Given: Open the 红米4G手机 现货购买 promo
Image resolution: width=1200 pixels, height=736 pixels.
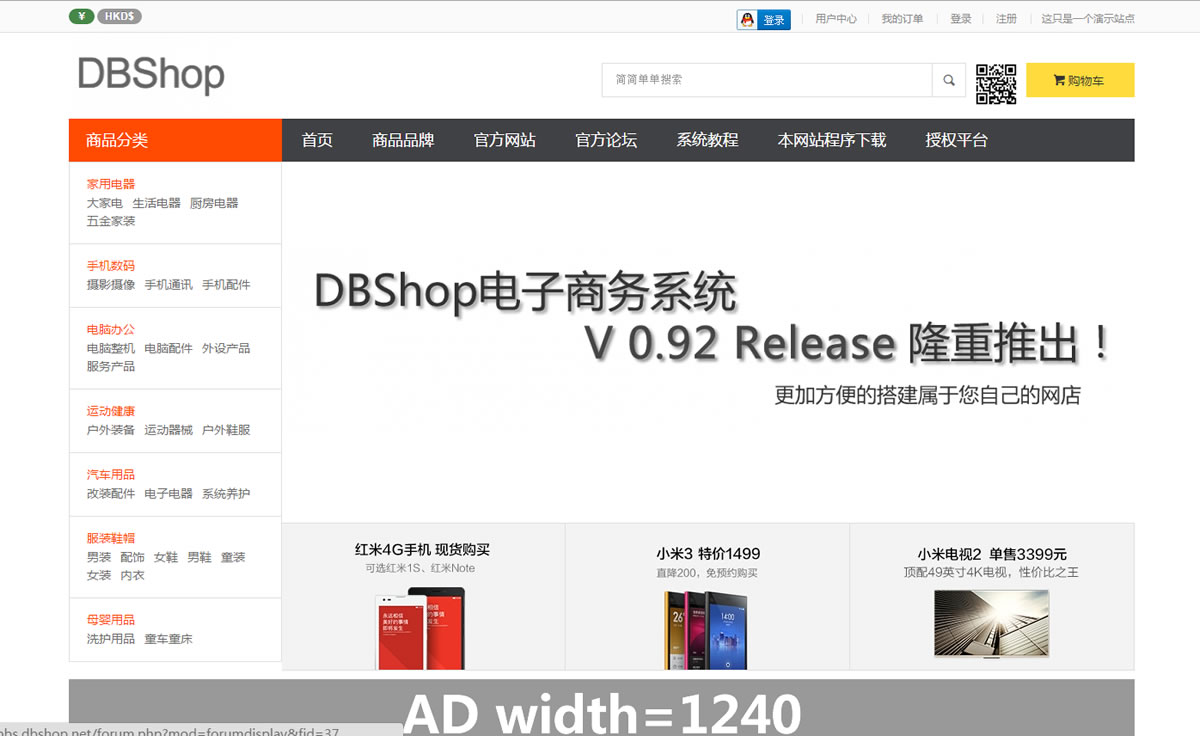Looking at the screenshot, I should (x=423, y=596).
